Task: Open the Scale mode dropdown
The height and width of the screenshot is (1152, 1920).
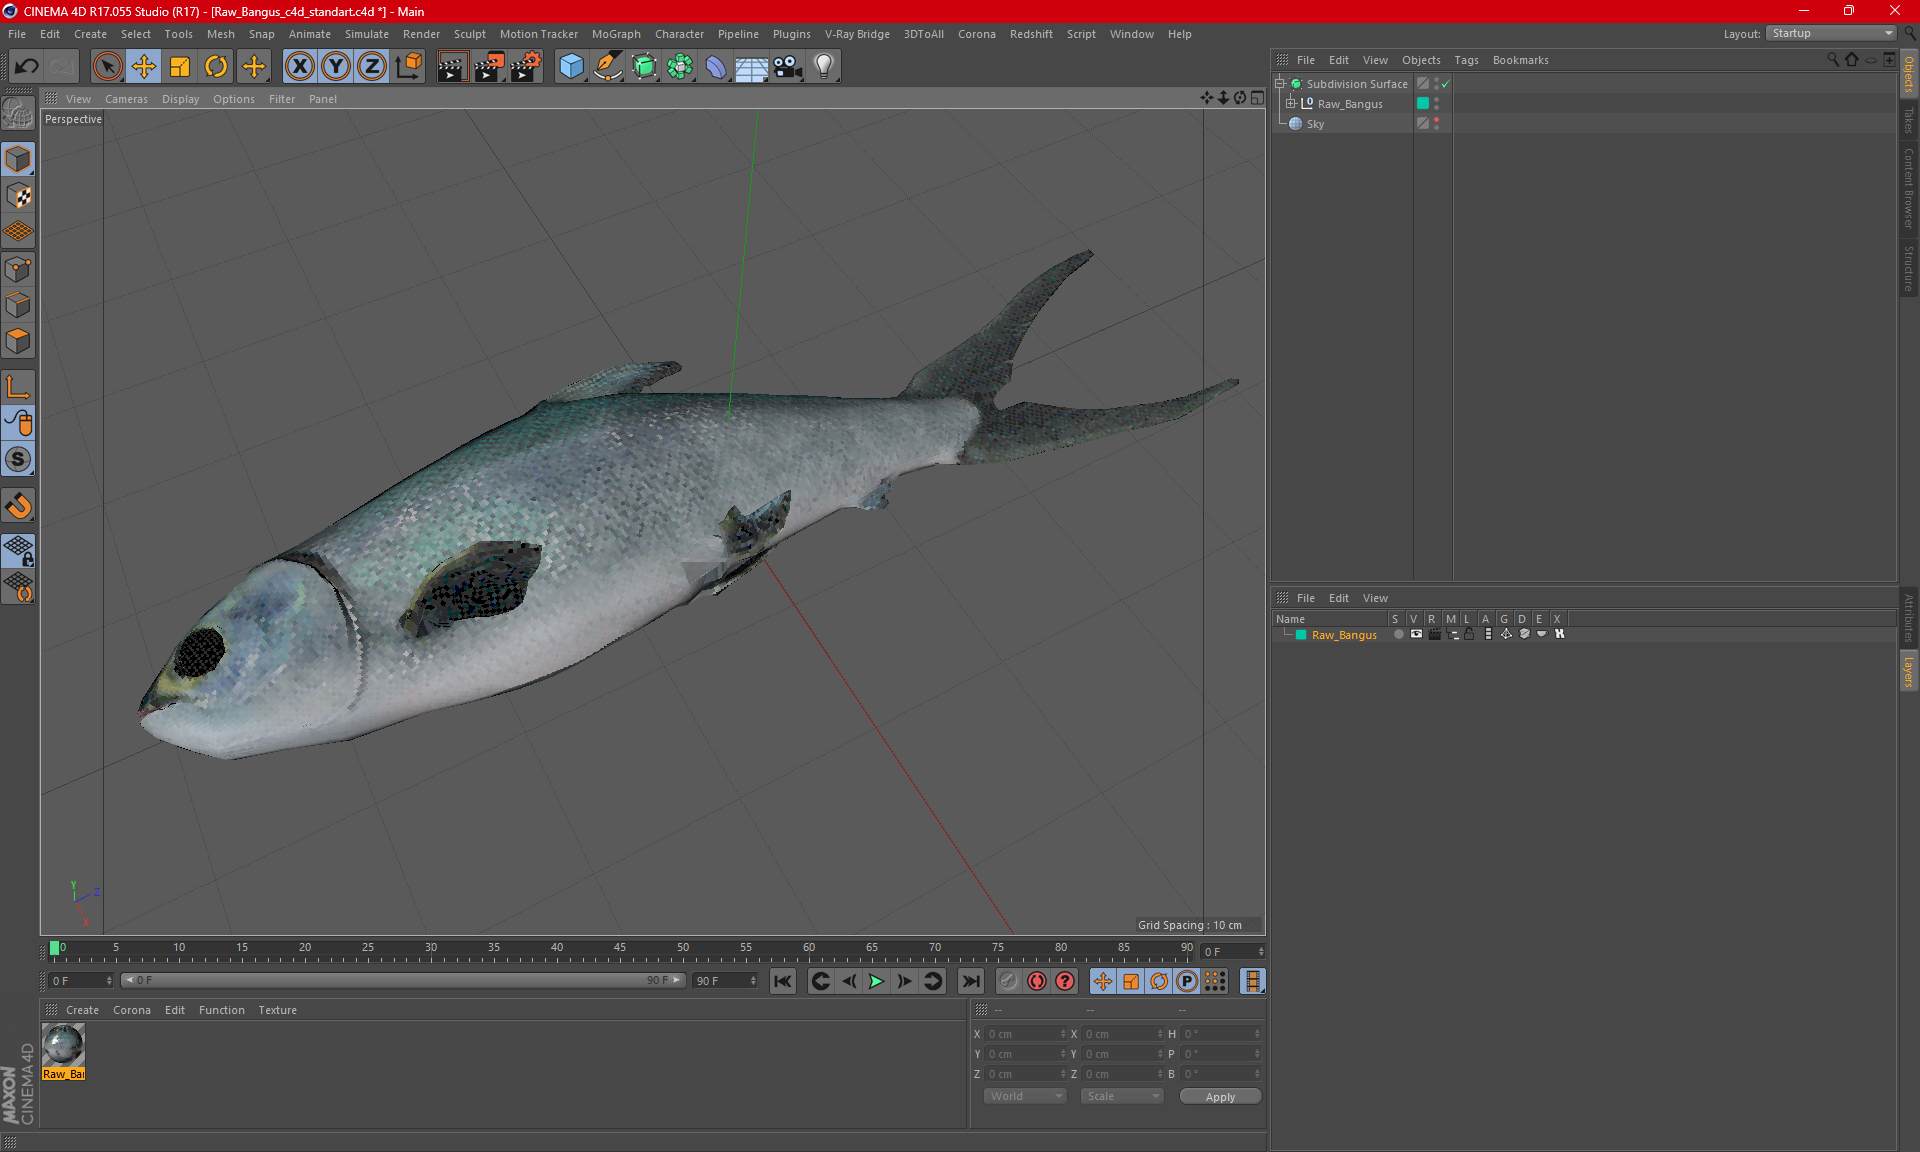Action: click(x=1122, y=1097)
